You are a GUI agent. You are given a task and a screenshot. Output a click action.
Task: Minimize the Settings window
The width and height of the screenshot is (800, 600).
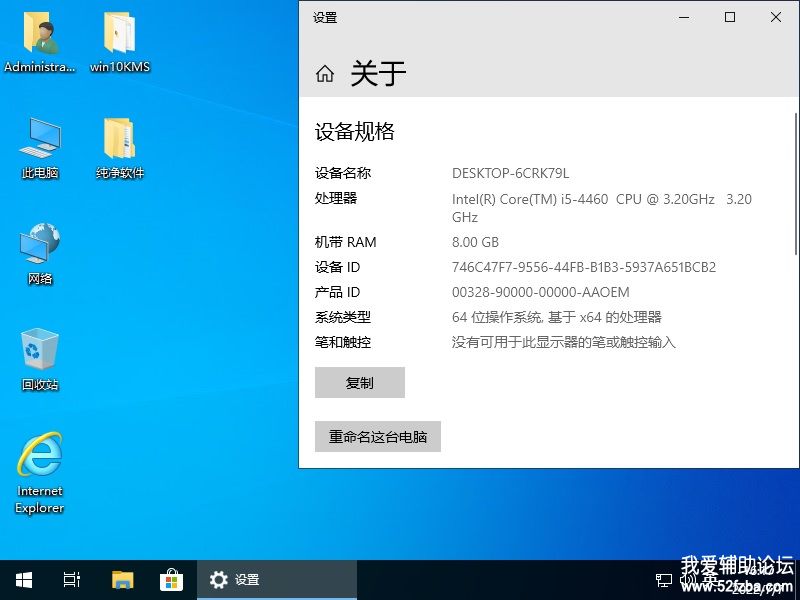pyautogui.click(x=684, y=17)
